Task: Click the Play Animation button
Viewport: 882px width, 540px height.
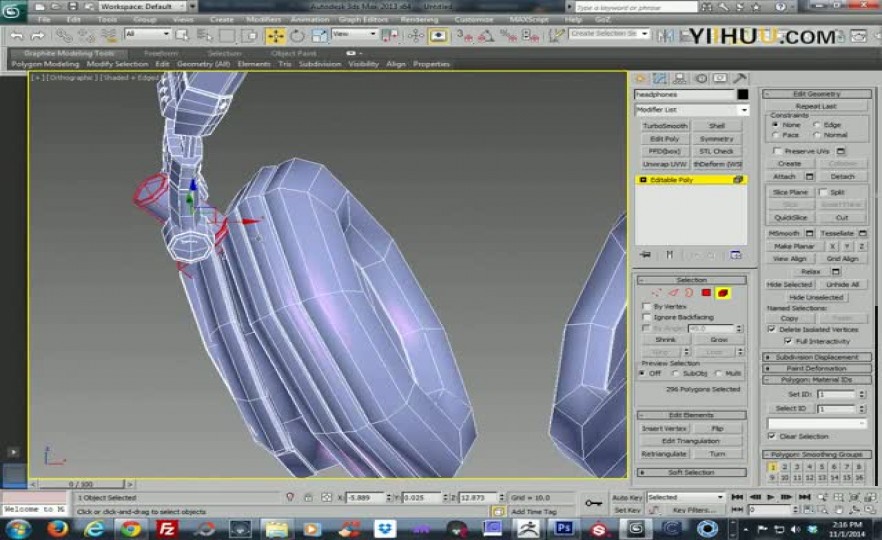Action: click(x=771, y=497)
